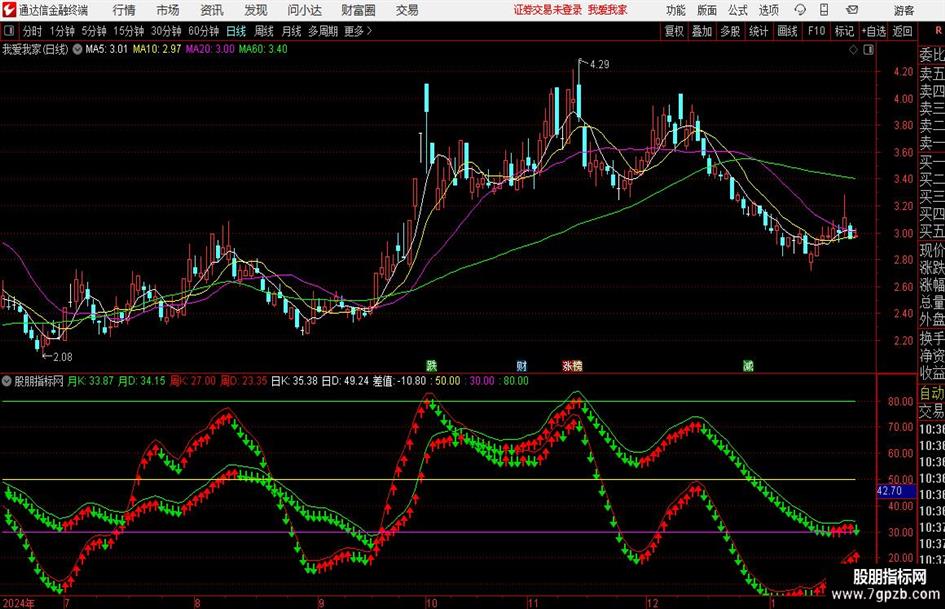Switch to the 30分钟 period tab

(x=166, y=31)
